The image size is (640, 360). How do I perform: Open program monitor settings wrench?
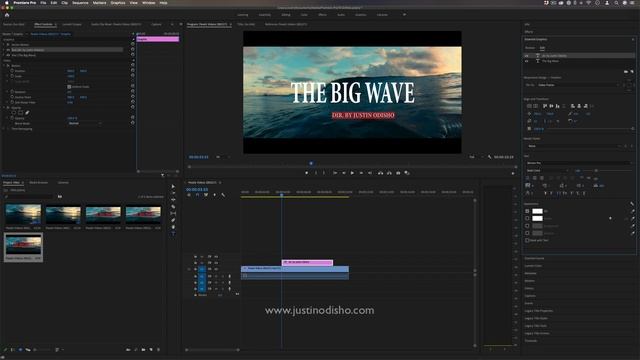tap(489, 157)
